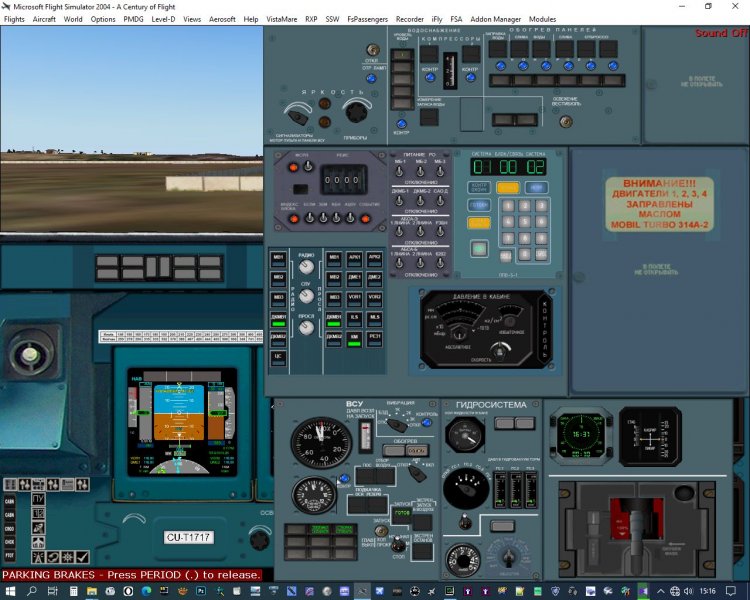Toggle the МБ-1 power switch
750x600 pixels.
400,172
